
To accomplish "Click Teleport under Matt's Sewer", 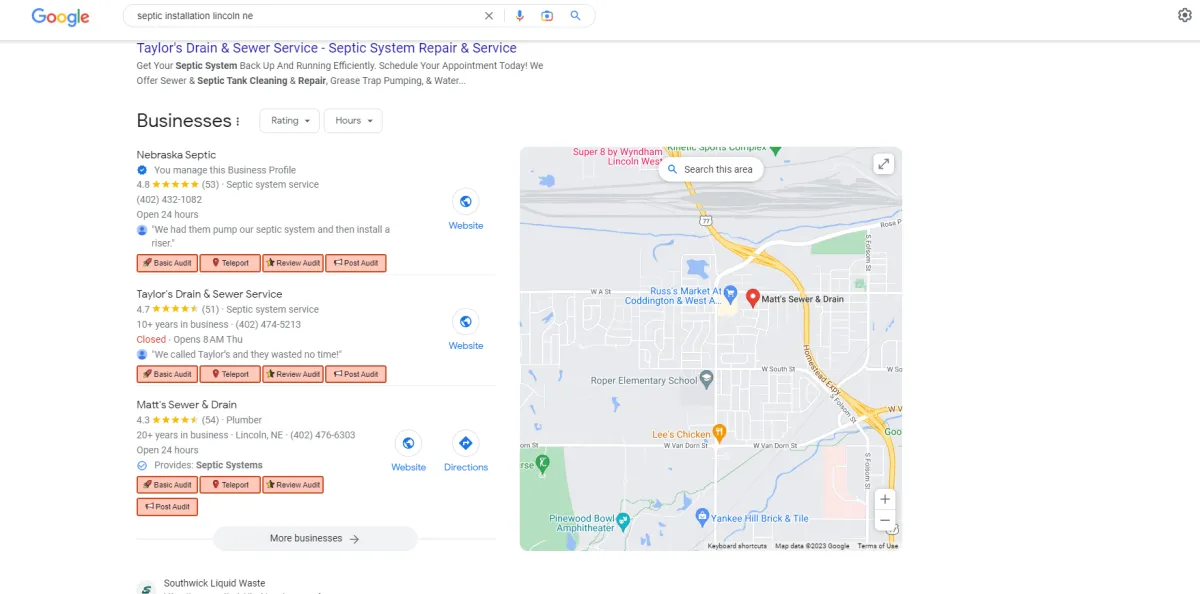I will pos(229,485).
